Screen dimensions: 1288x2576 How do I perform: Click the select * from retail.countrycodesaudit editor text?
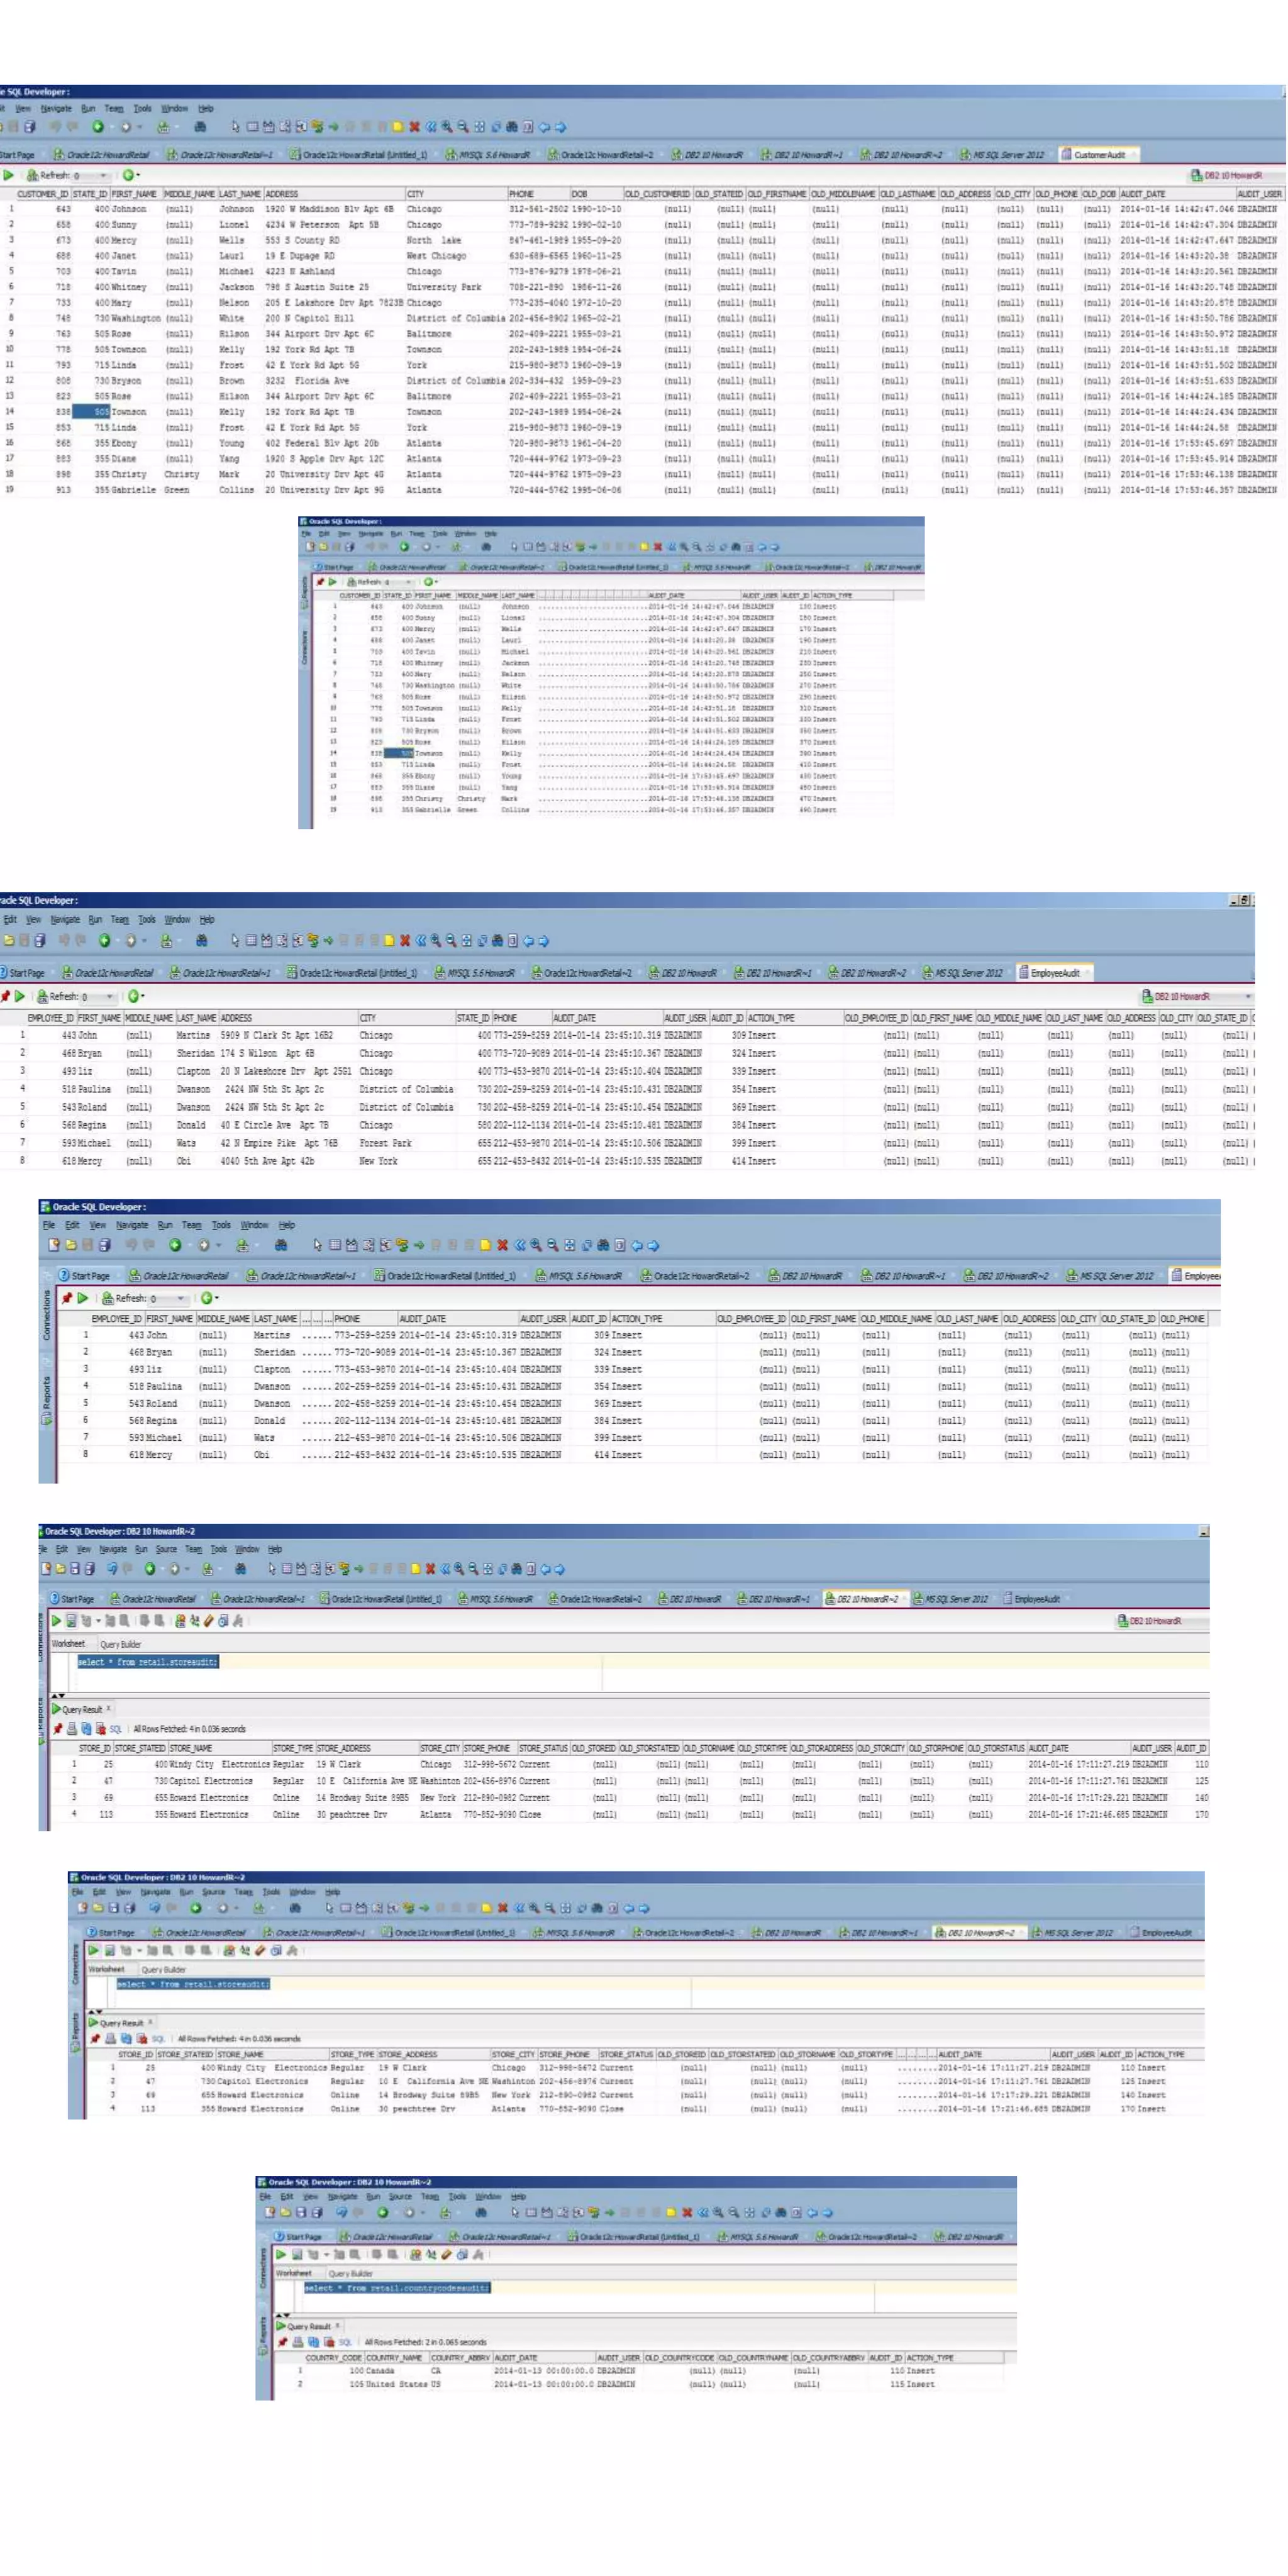(x=397, y=2288)
